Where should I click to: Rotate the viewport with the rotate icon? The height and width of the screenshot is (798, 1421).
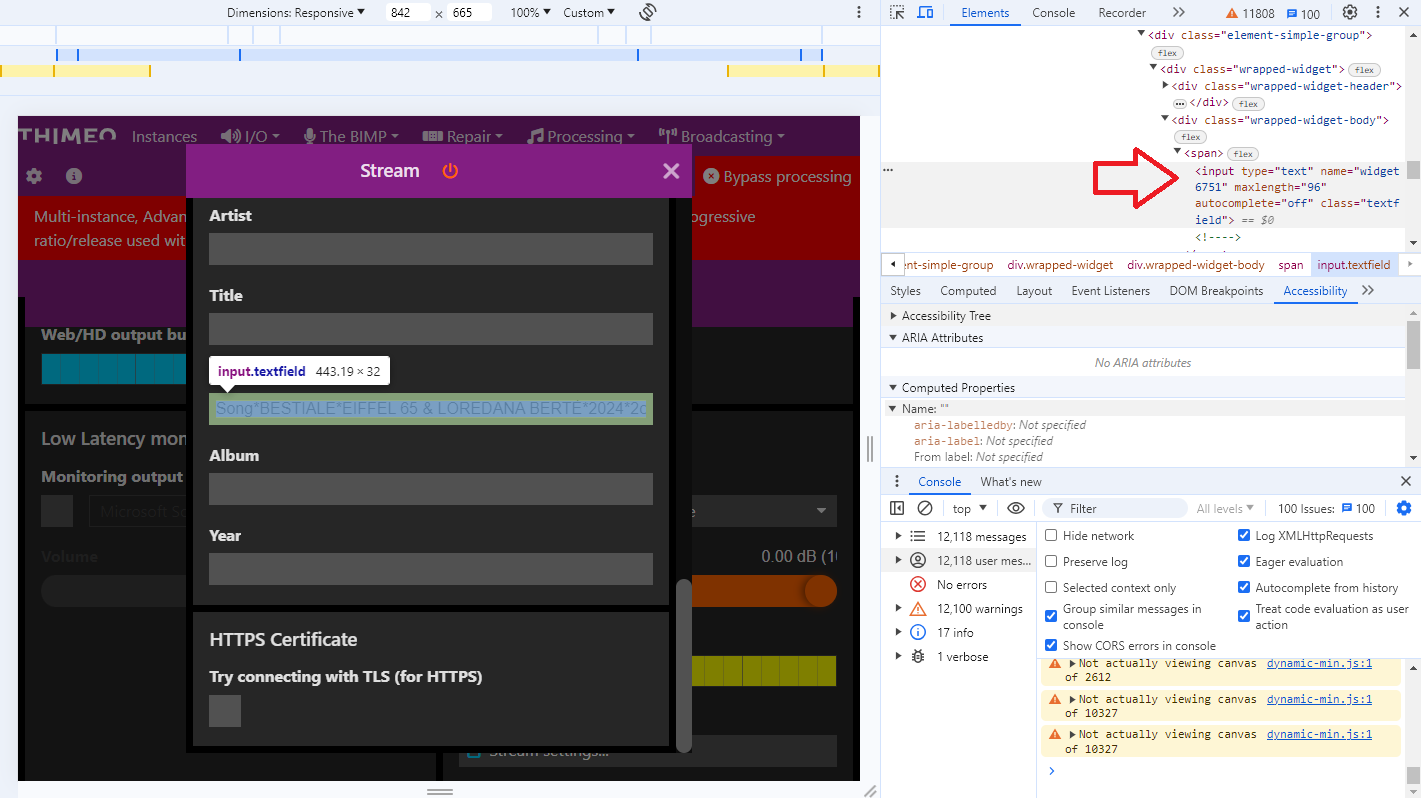click(648, 12)
